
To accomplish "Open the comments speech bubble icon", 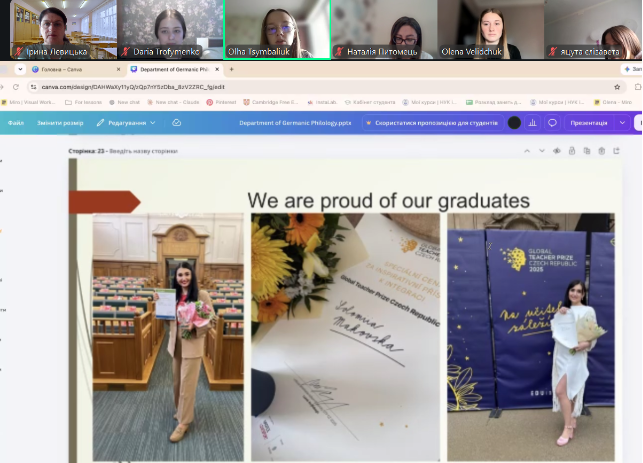I will click(x=552, y=123).
